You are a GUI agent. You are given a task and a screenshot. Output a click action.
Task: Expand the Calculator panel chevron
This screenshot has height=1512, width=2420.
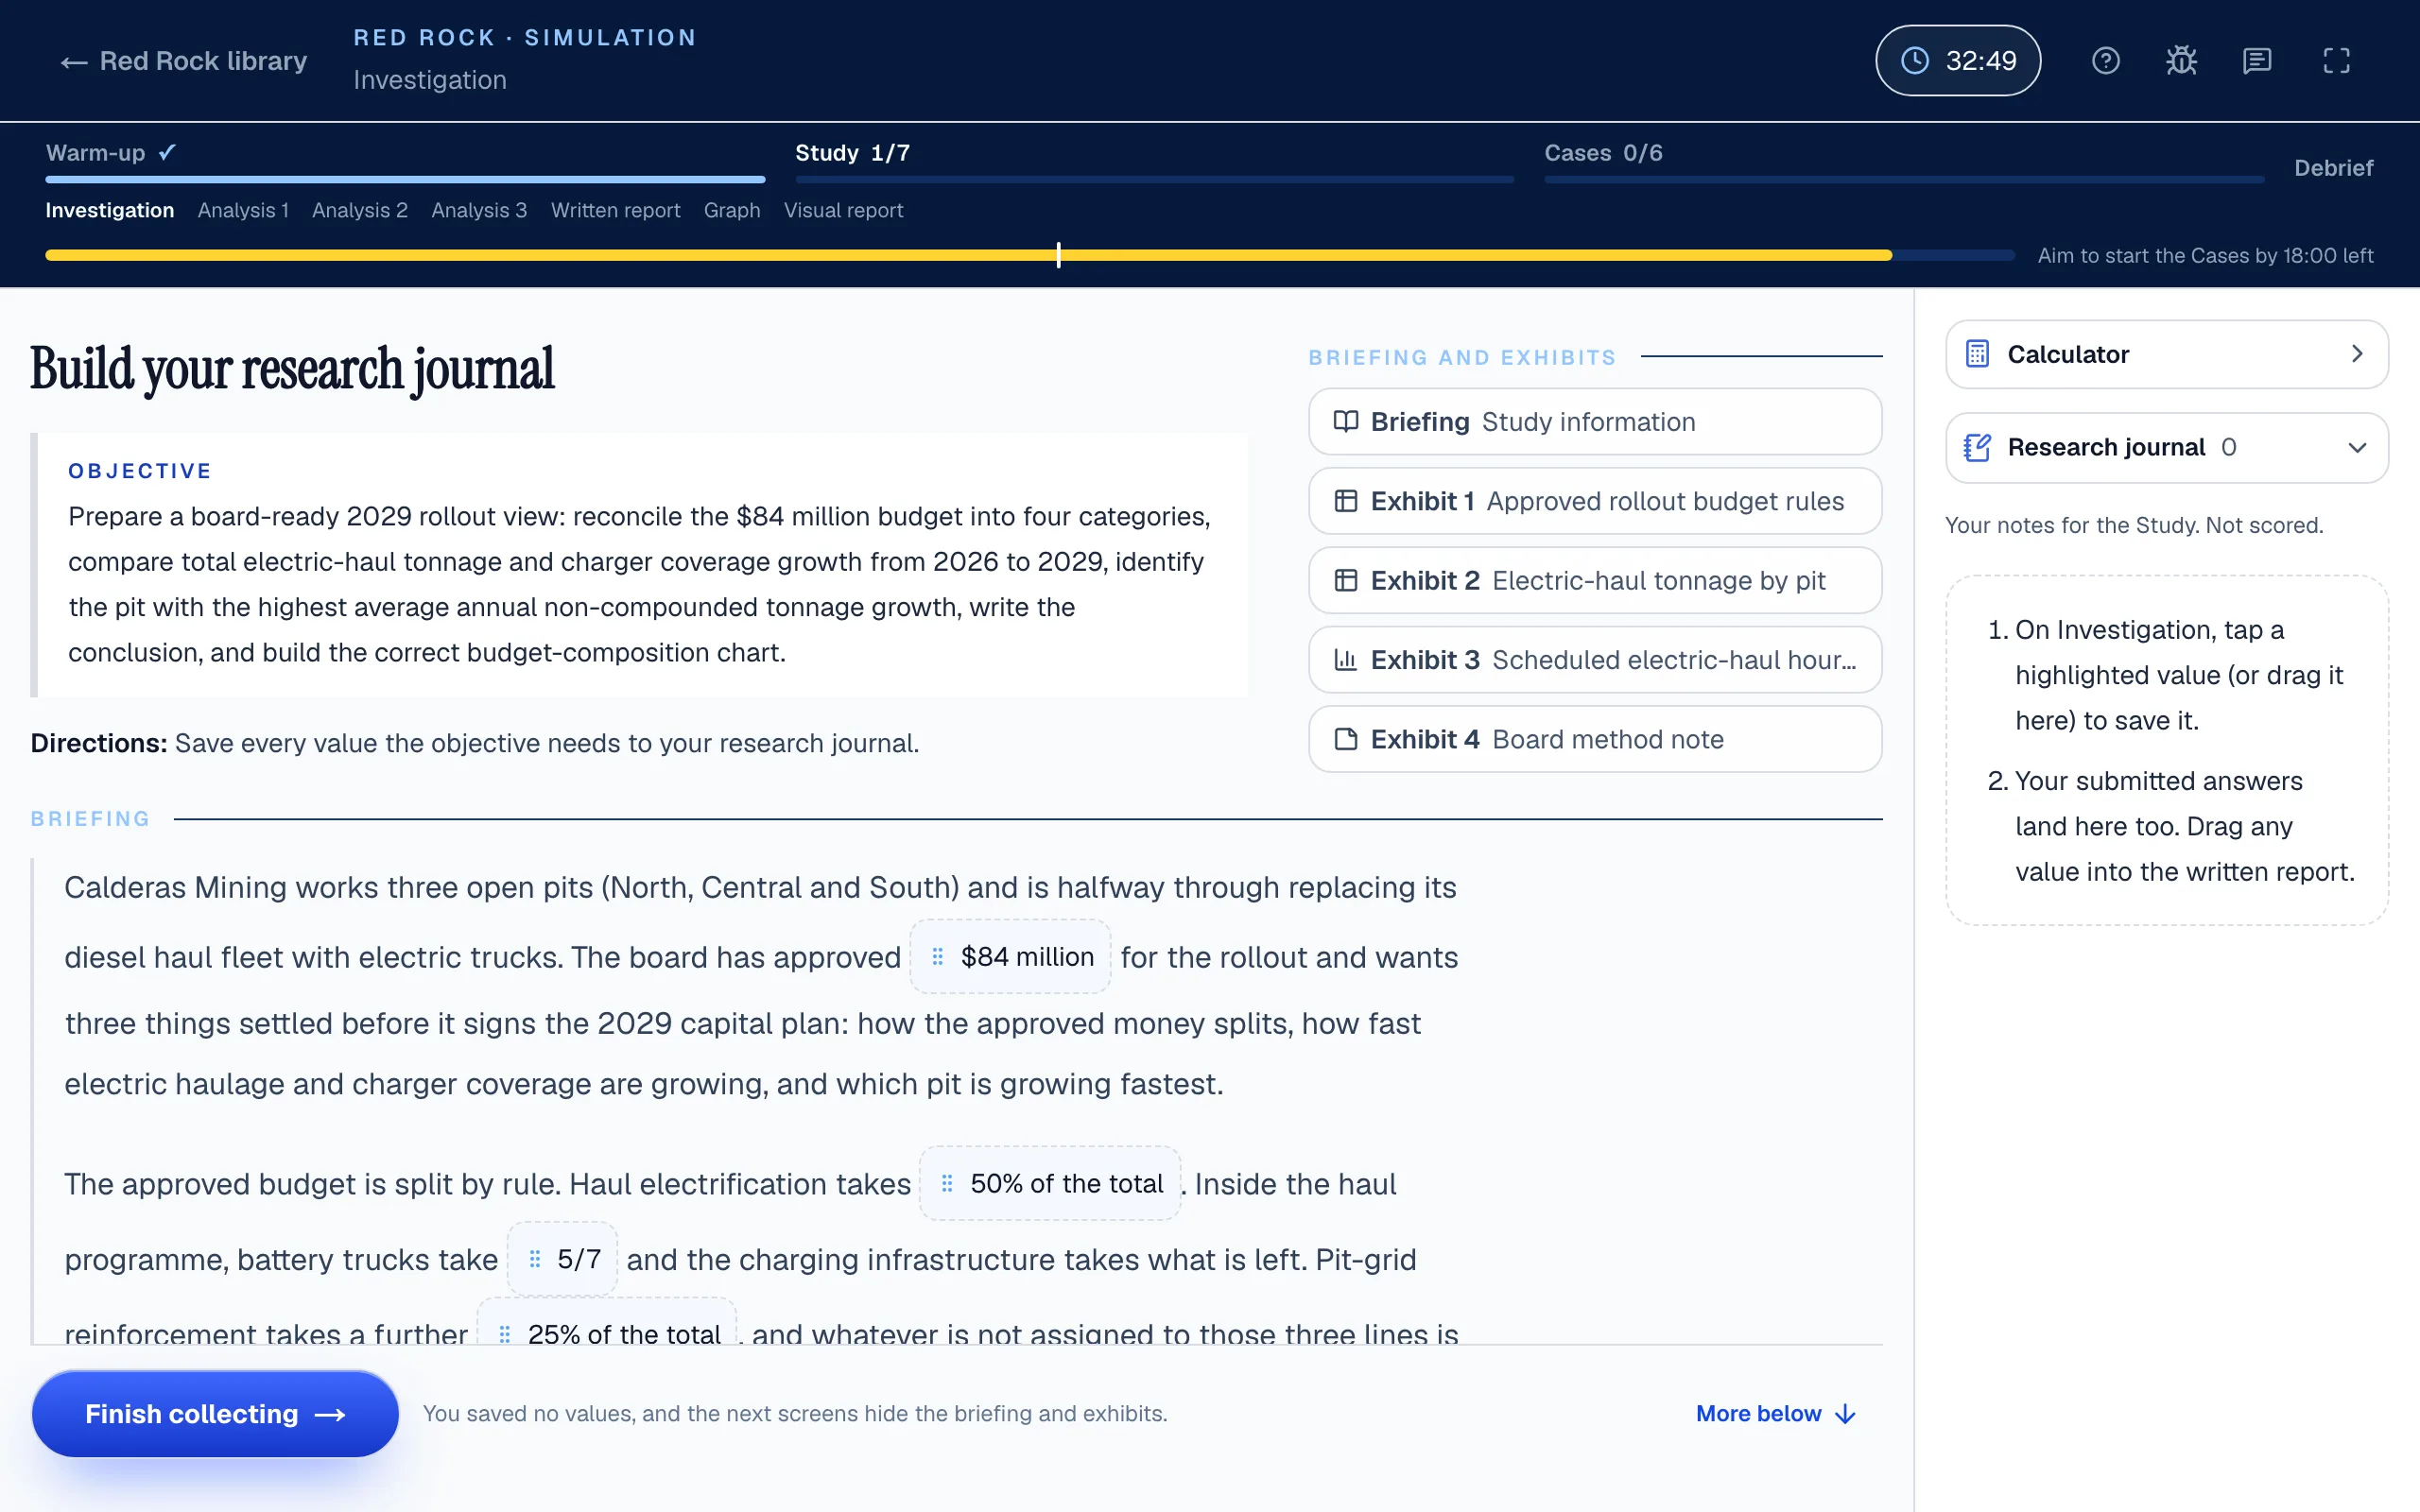(2357, 354)
